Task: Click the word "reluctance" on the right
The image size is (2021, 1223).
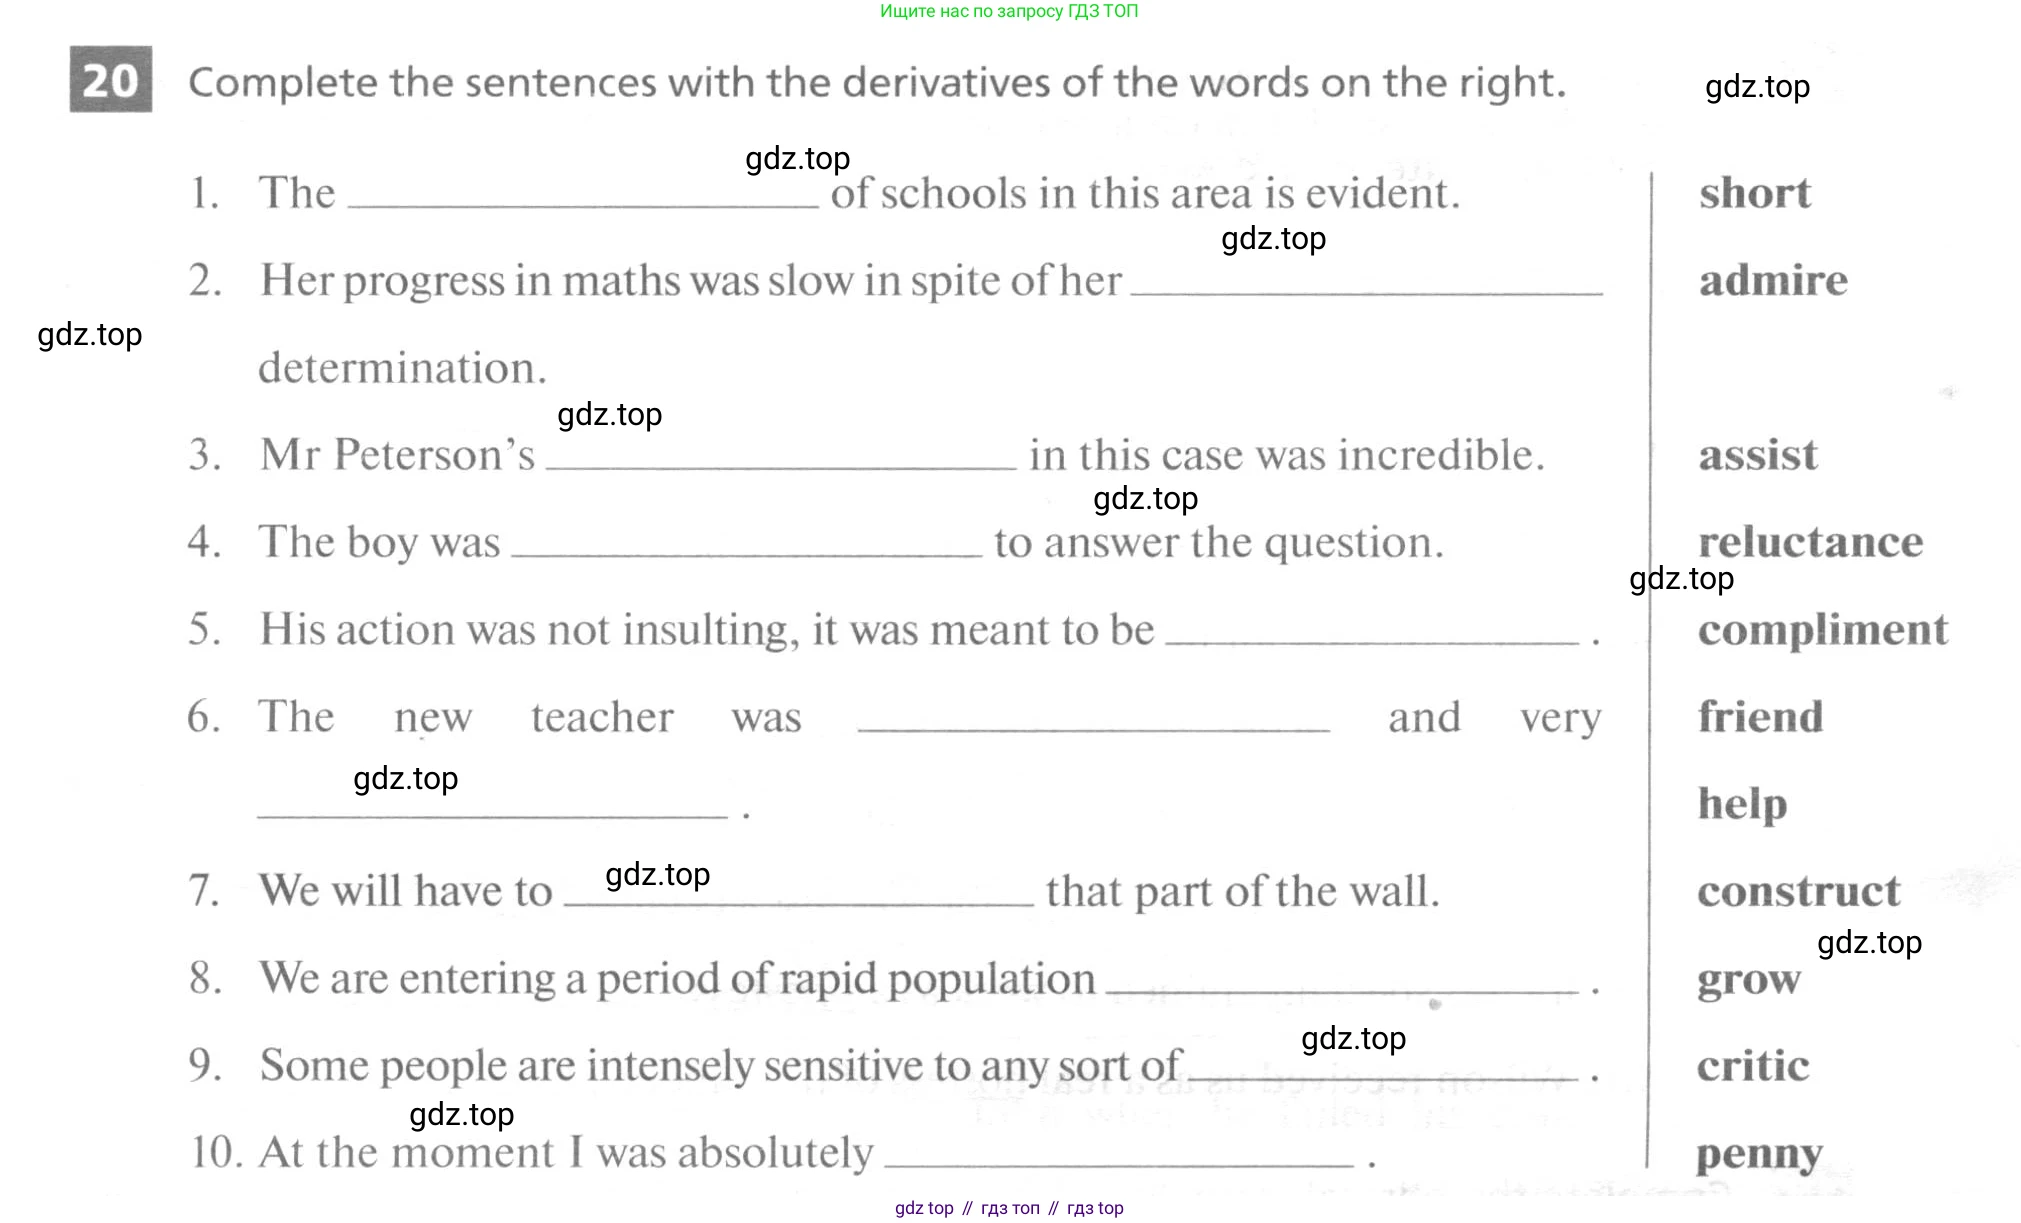Action: click(x=1810, y=542)
